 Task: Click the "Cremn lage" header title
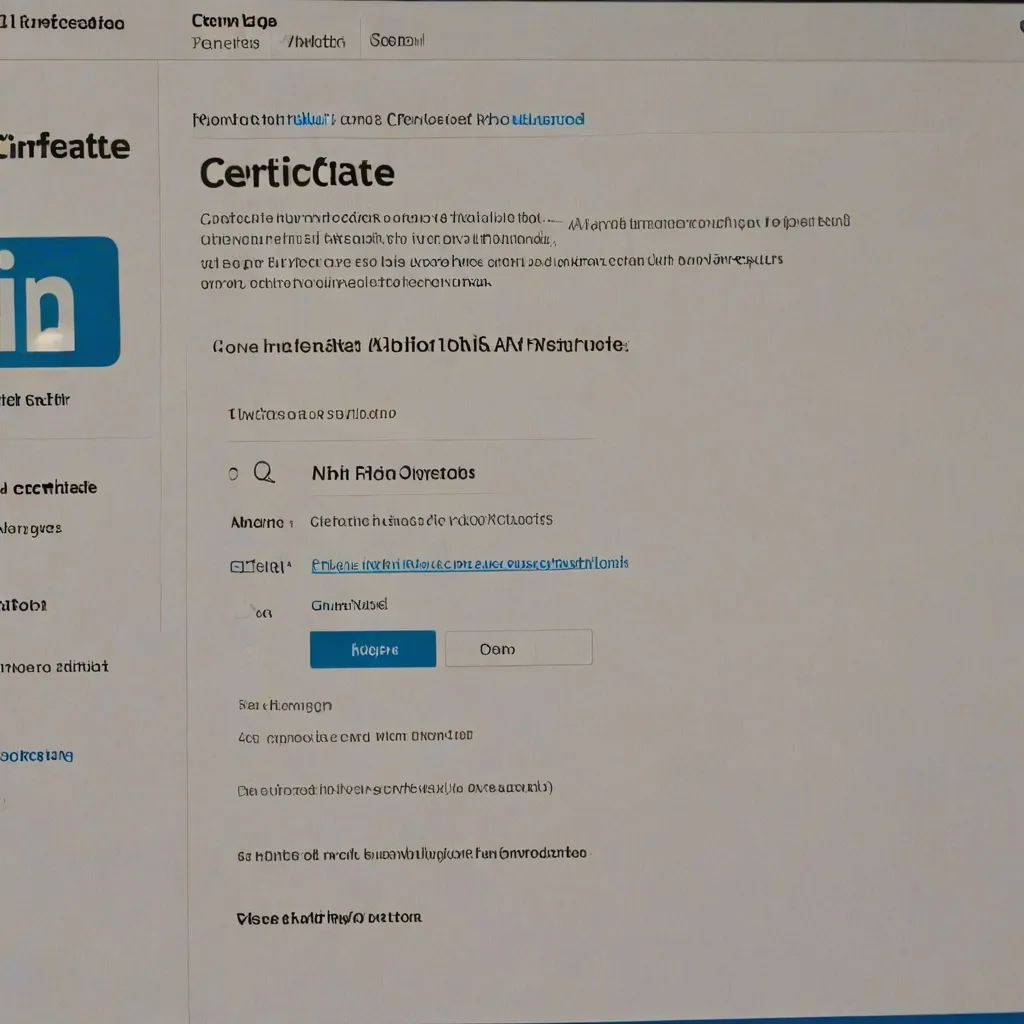tap(234, 20)
